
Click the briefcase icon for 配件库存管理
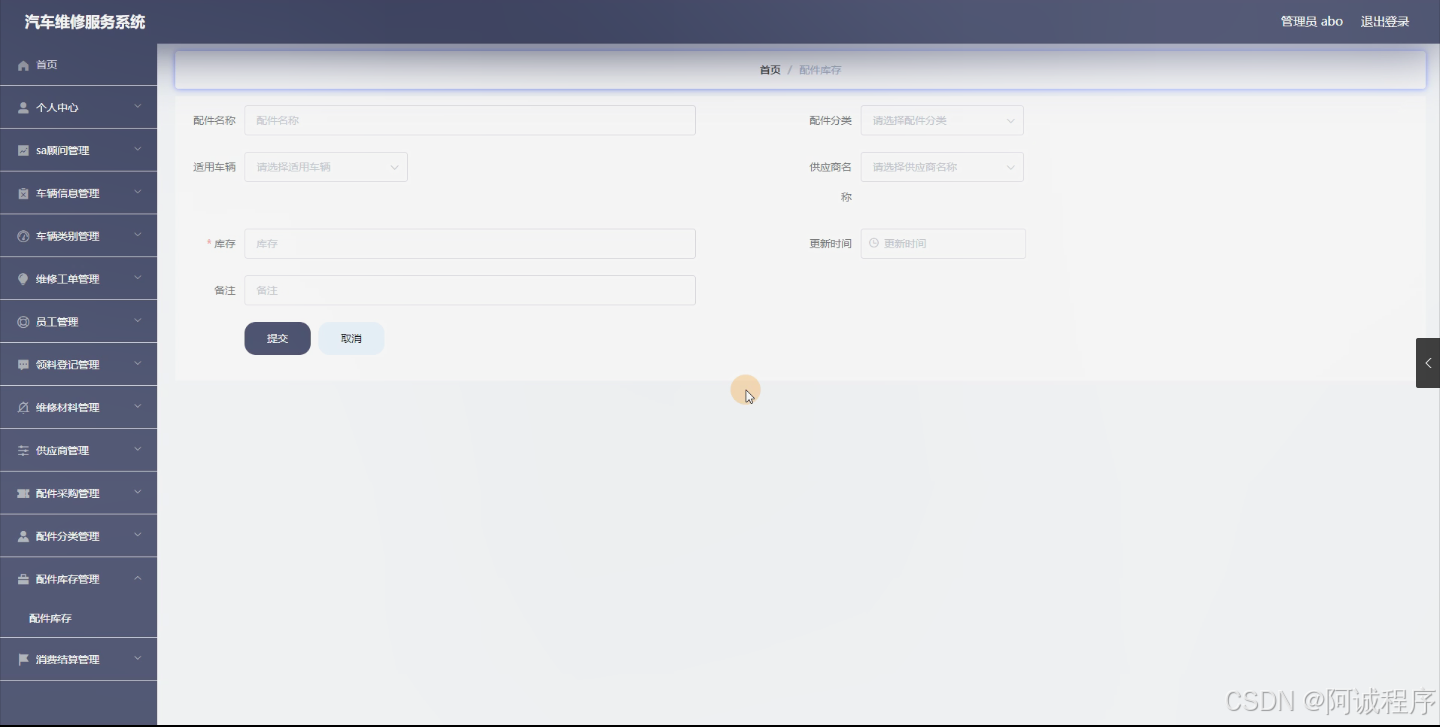(x=23, y=580)
